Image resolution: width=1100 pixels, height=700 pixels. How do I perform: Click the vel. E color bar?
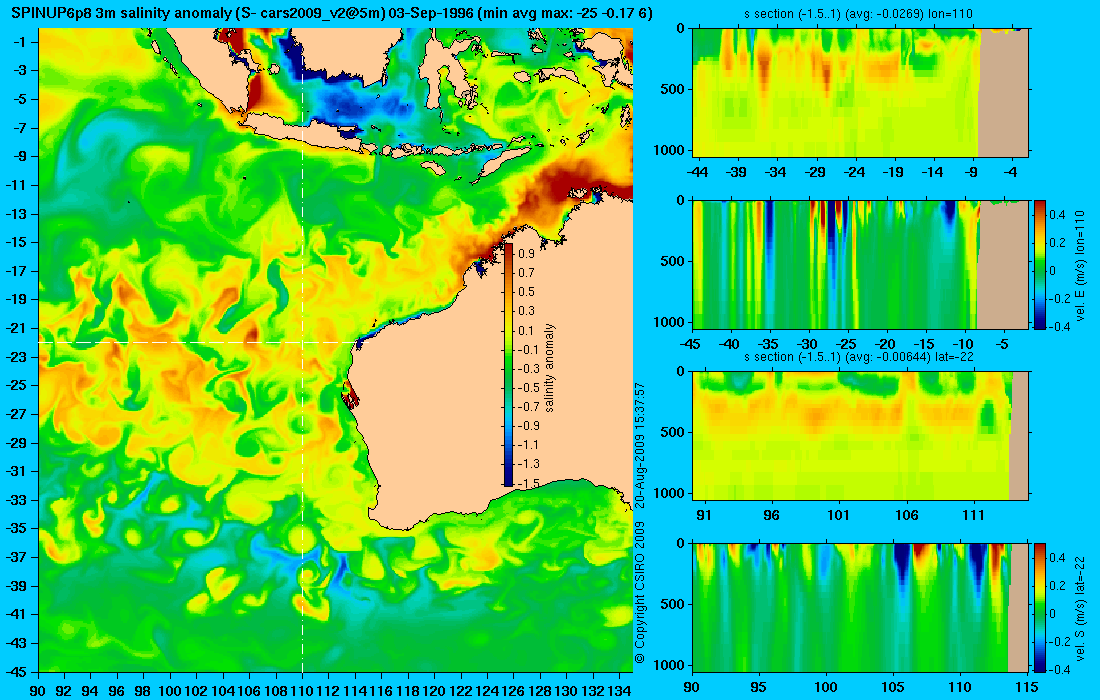[x=1039, y=264]
